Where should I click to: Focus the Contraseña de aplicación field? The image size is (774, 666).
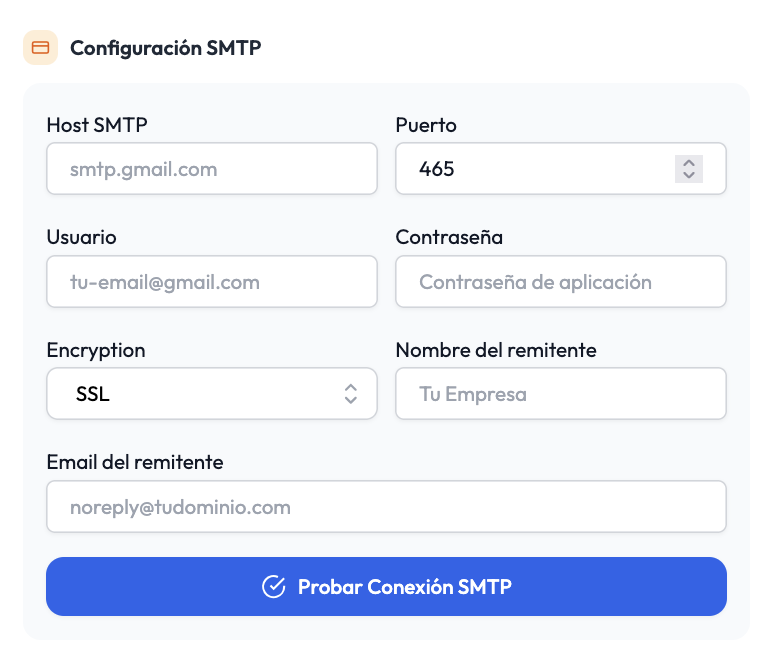pos(561,282)
